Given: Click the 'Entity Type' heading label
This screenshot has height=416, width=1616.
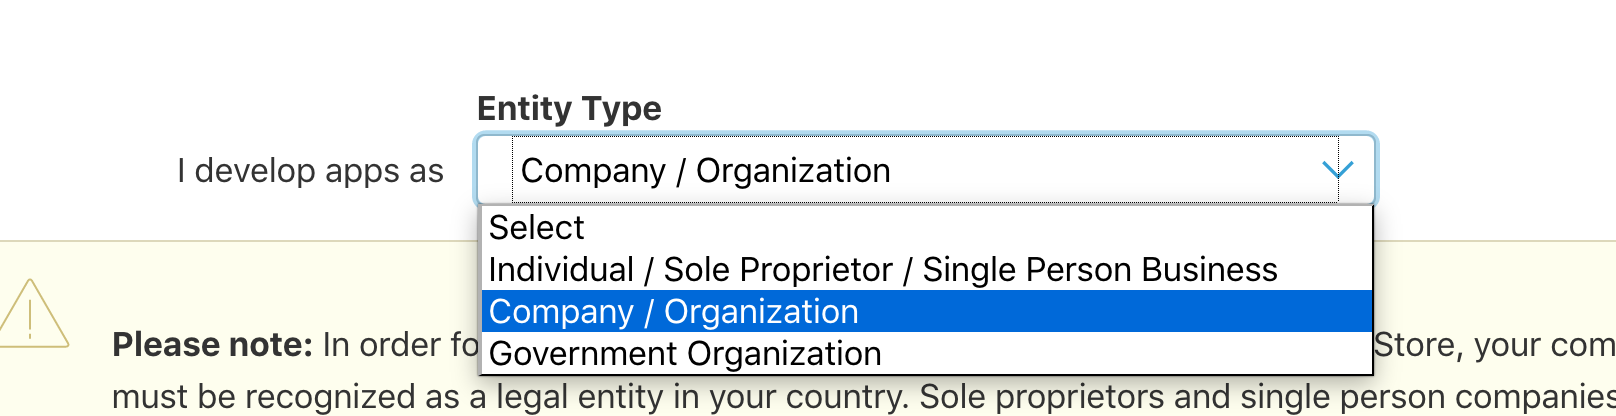Looking at the screenshot, I should [569, 108].
